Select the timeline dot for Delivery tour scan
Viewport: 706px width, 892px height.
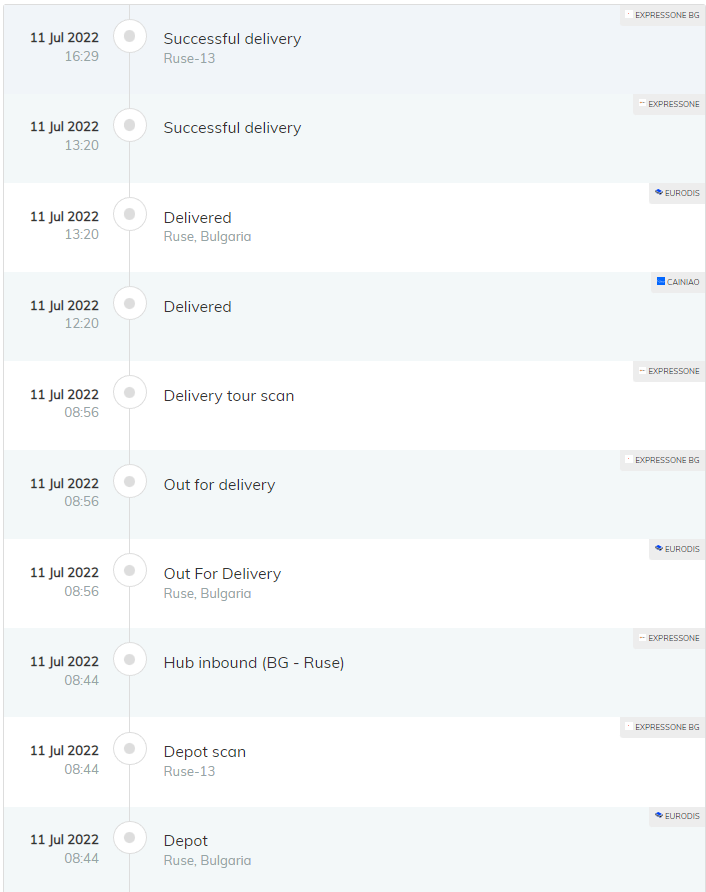click(x=130, y=393)
